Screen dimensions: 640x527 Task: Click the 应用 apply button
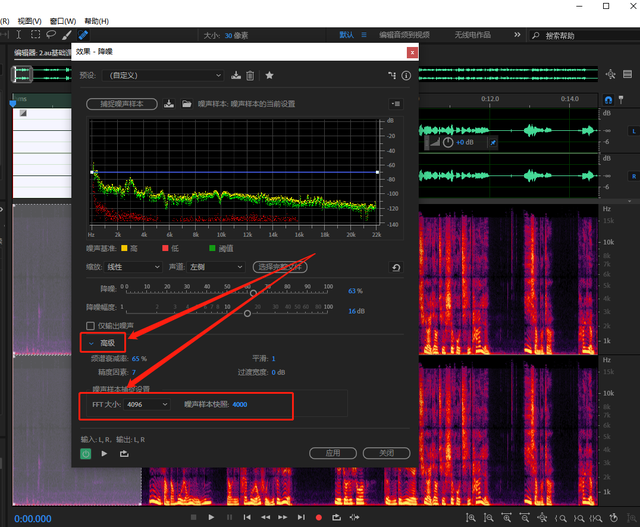click(x=332, y=453)
